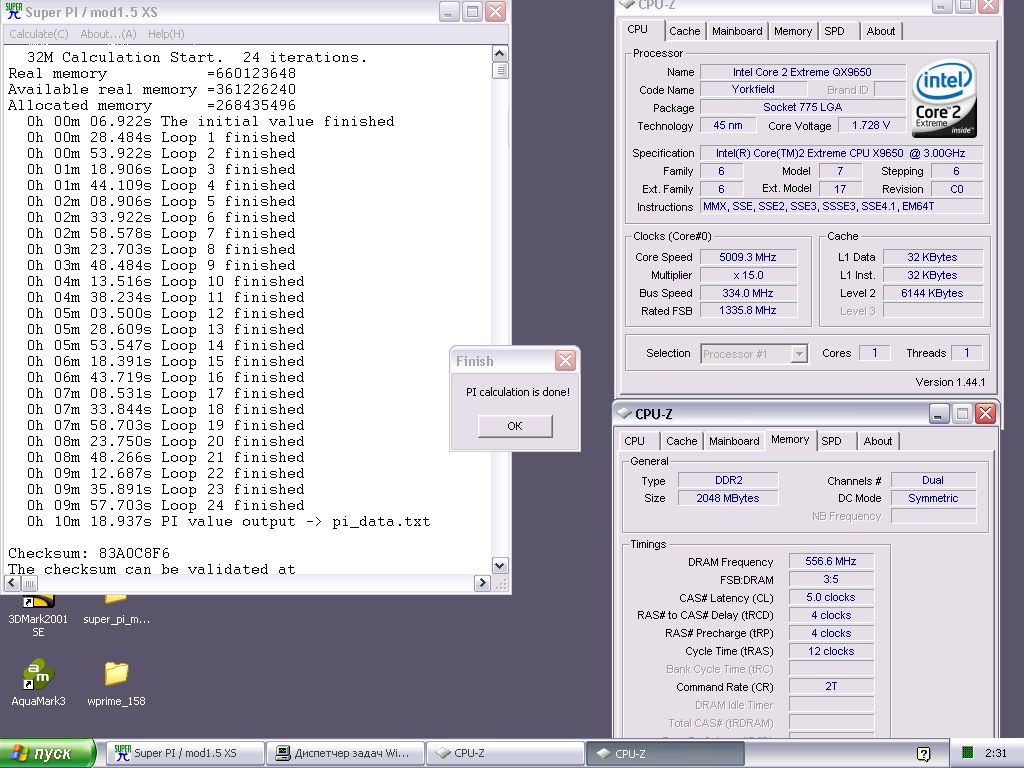
Task: Click the Channels # value Dual
Action: click(x=933, y=480)
